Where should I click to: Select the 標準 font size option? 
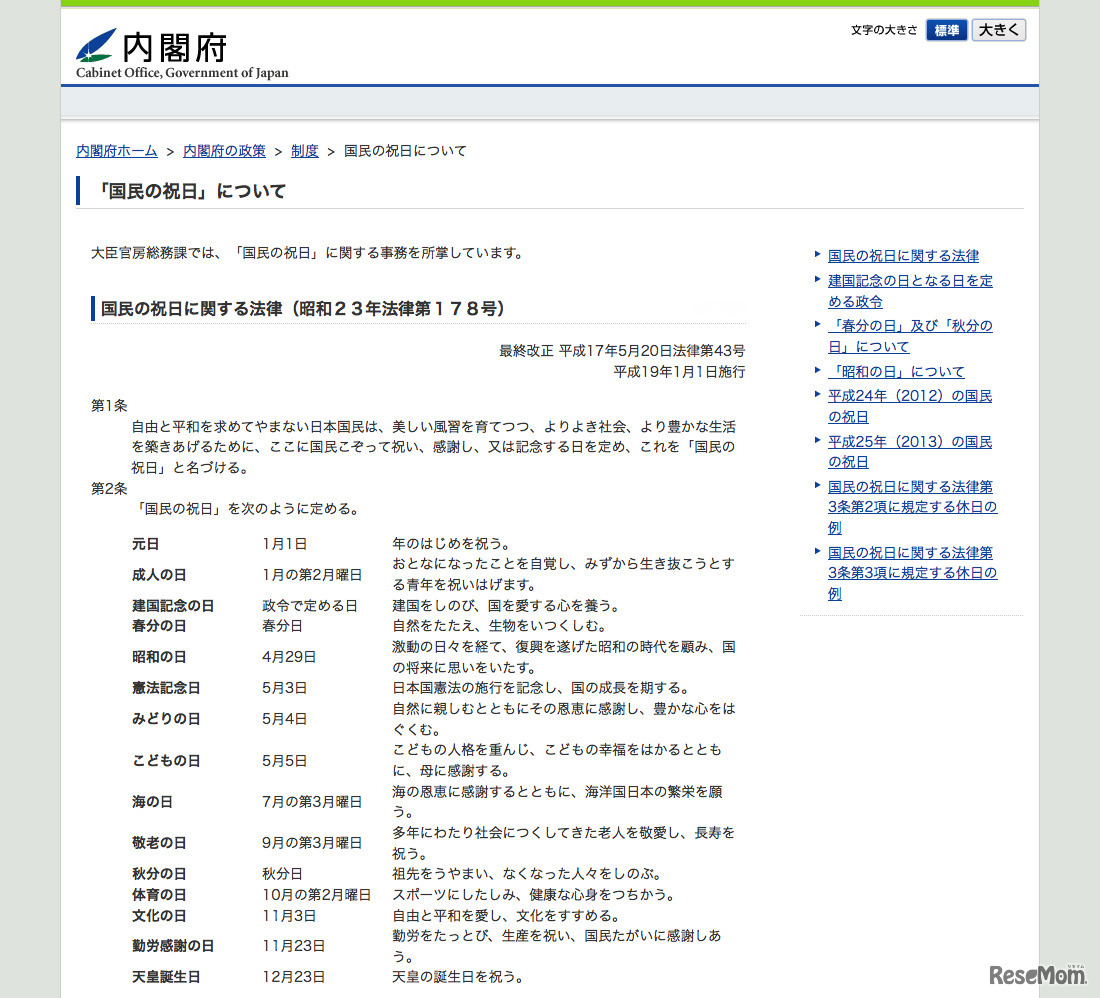pos(946,30)
